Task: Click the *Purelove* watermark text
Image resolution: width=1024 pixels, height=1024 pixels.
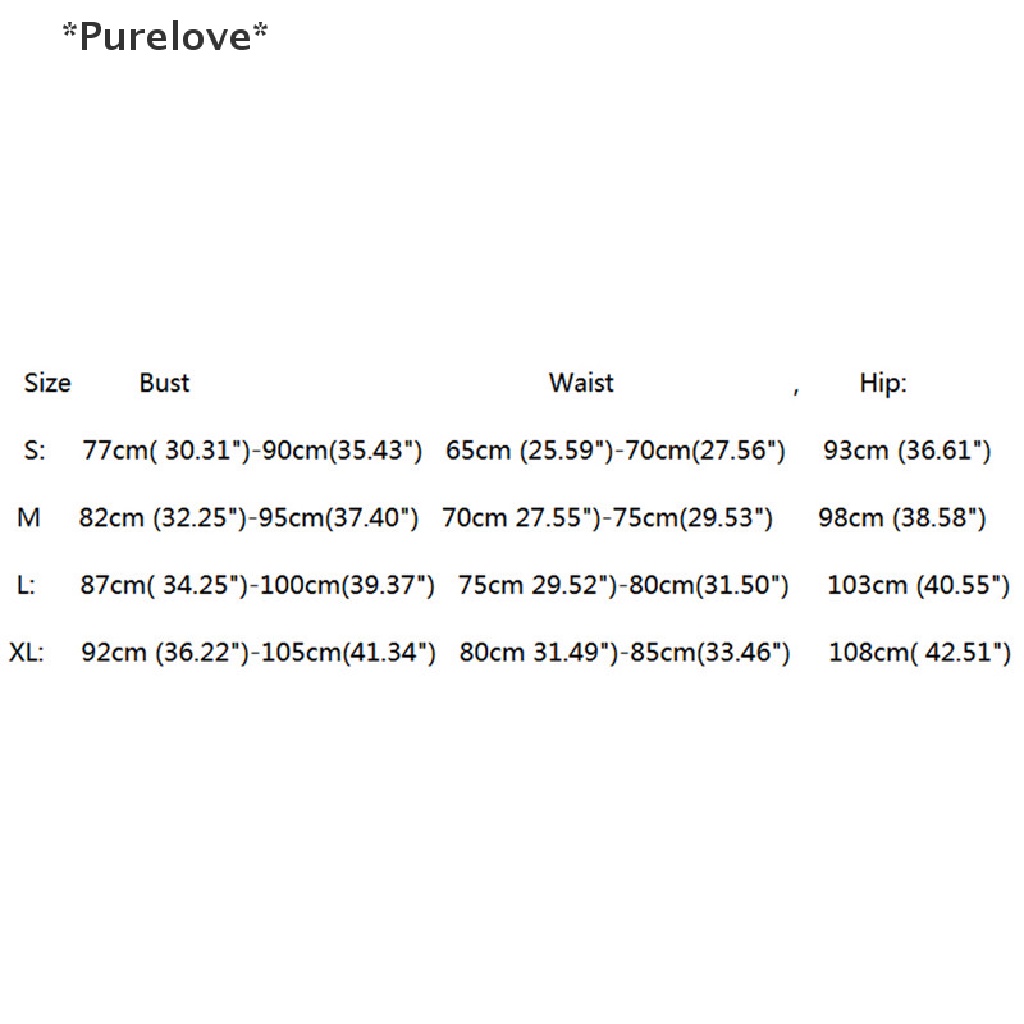Action: coord(165,37)
